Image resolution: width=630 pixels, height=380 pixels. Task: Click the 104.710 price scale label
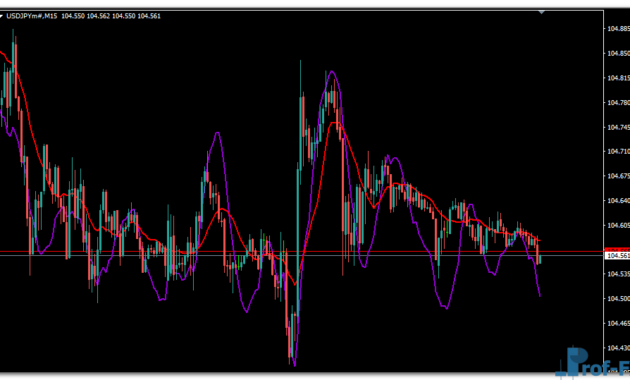(618, 151)
